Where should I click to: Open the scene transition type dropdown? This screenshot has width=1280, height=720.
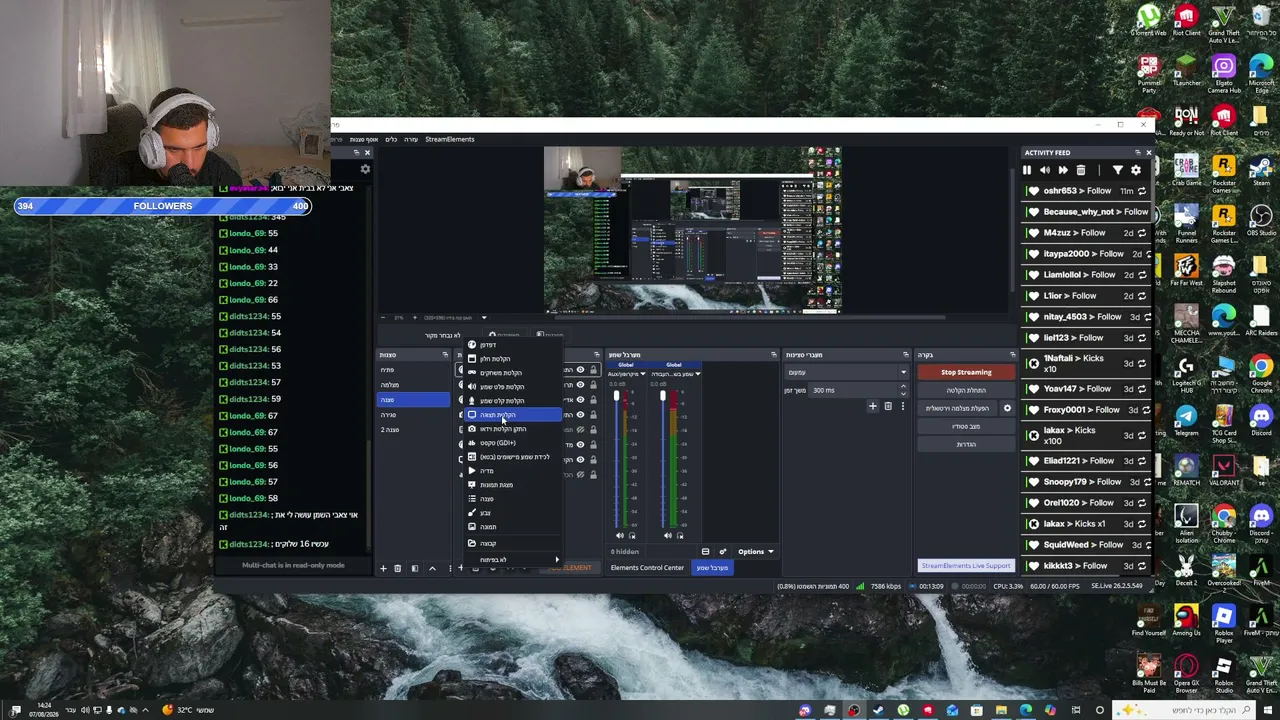click(846, 372)
